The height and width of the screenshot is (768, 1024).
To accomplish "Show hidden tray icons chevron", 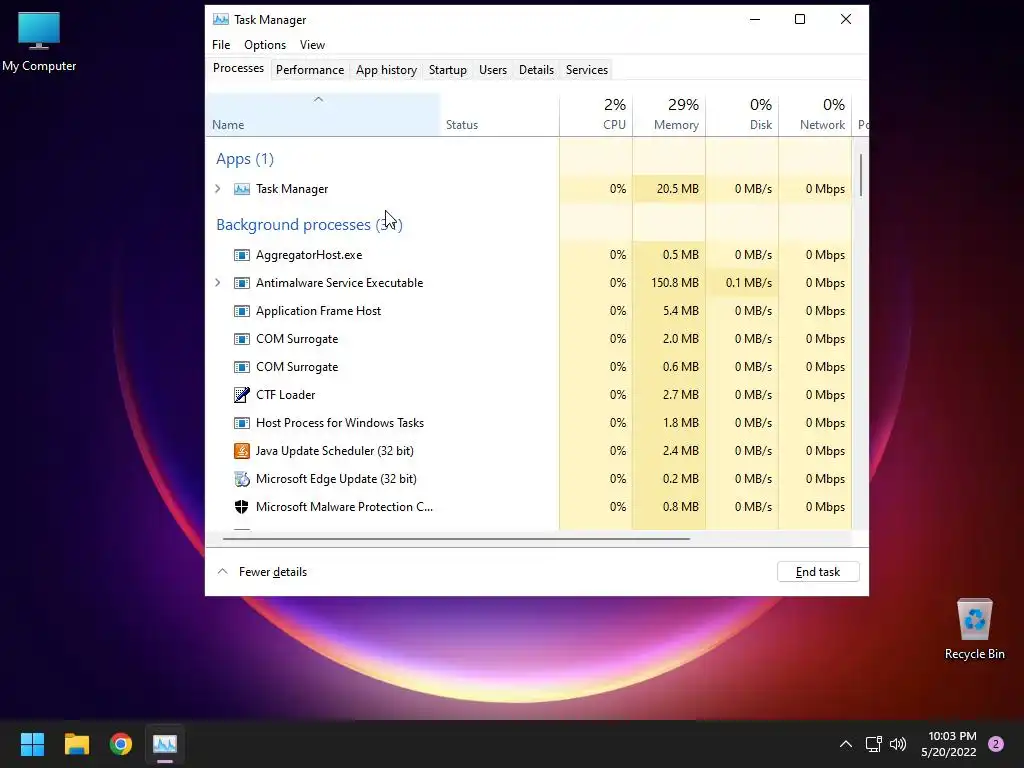I will click(x=846, y=744).
